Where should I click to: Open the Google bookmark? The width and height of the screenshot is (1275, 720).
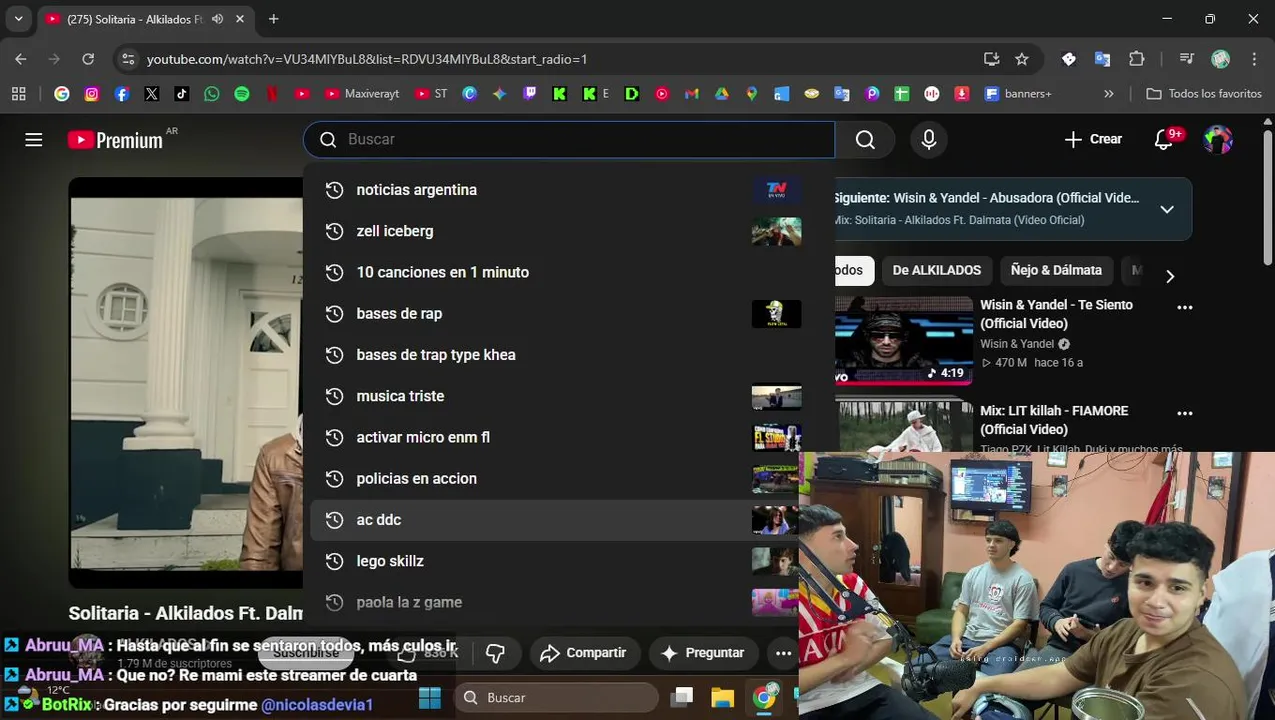pyautogui.click(x=62, y=94)
